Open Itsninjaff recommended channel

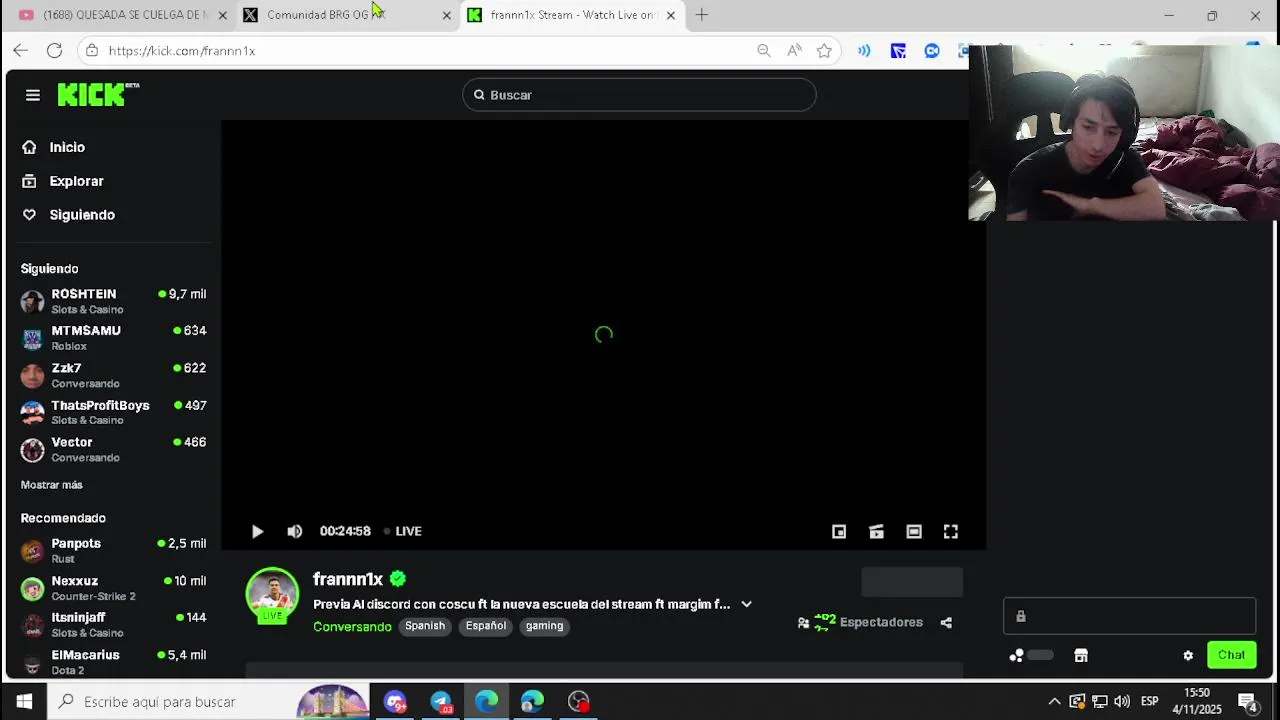point(113,625)
